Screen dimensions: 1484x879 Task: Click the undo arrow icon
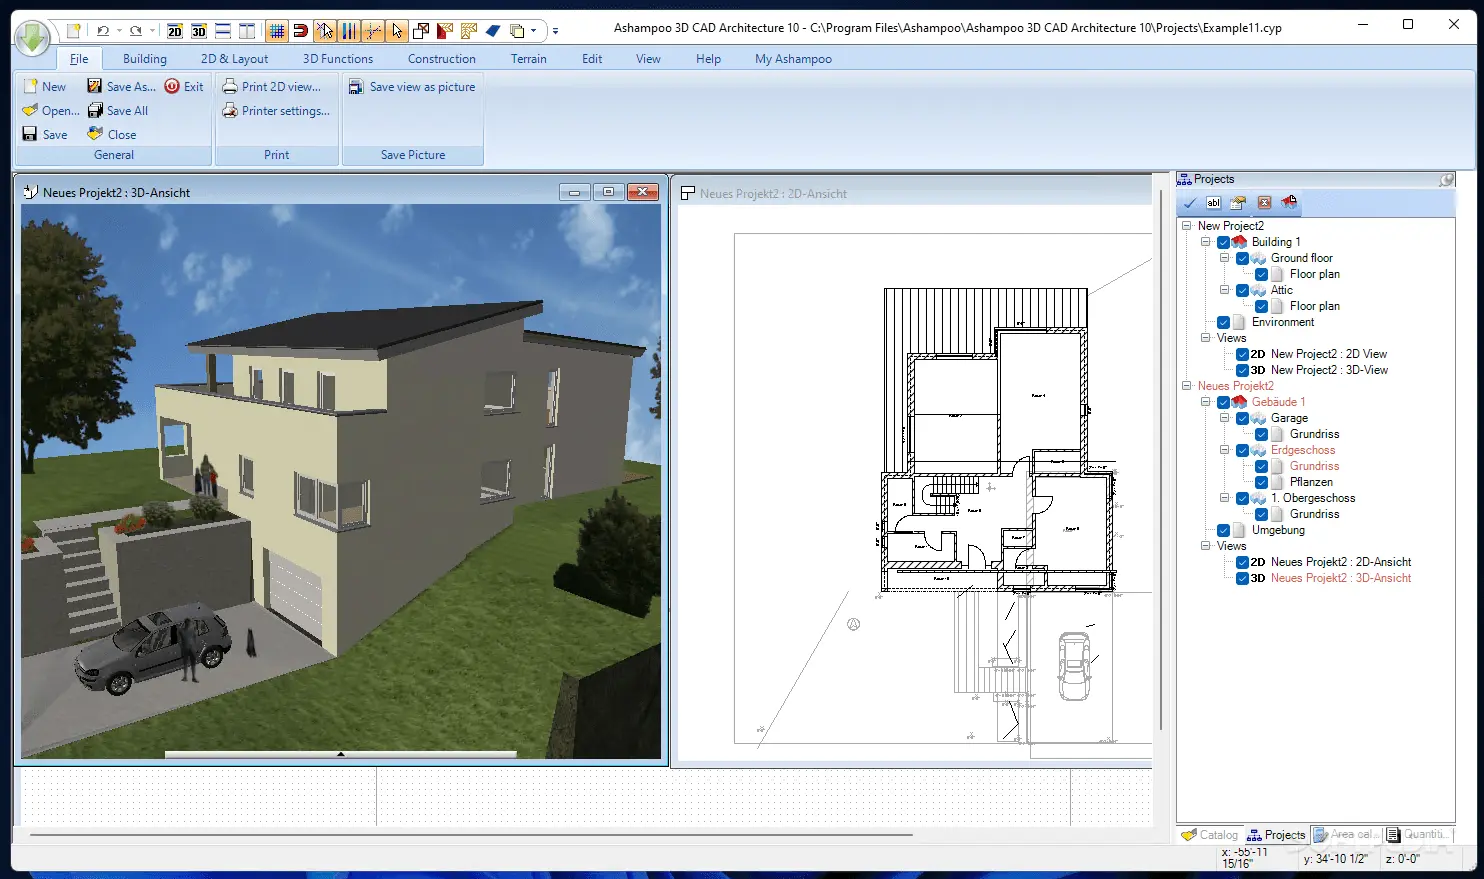tap(102, 31)
